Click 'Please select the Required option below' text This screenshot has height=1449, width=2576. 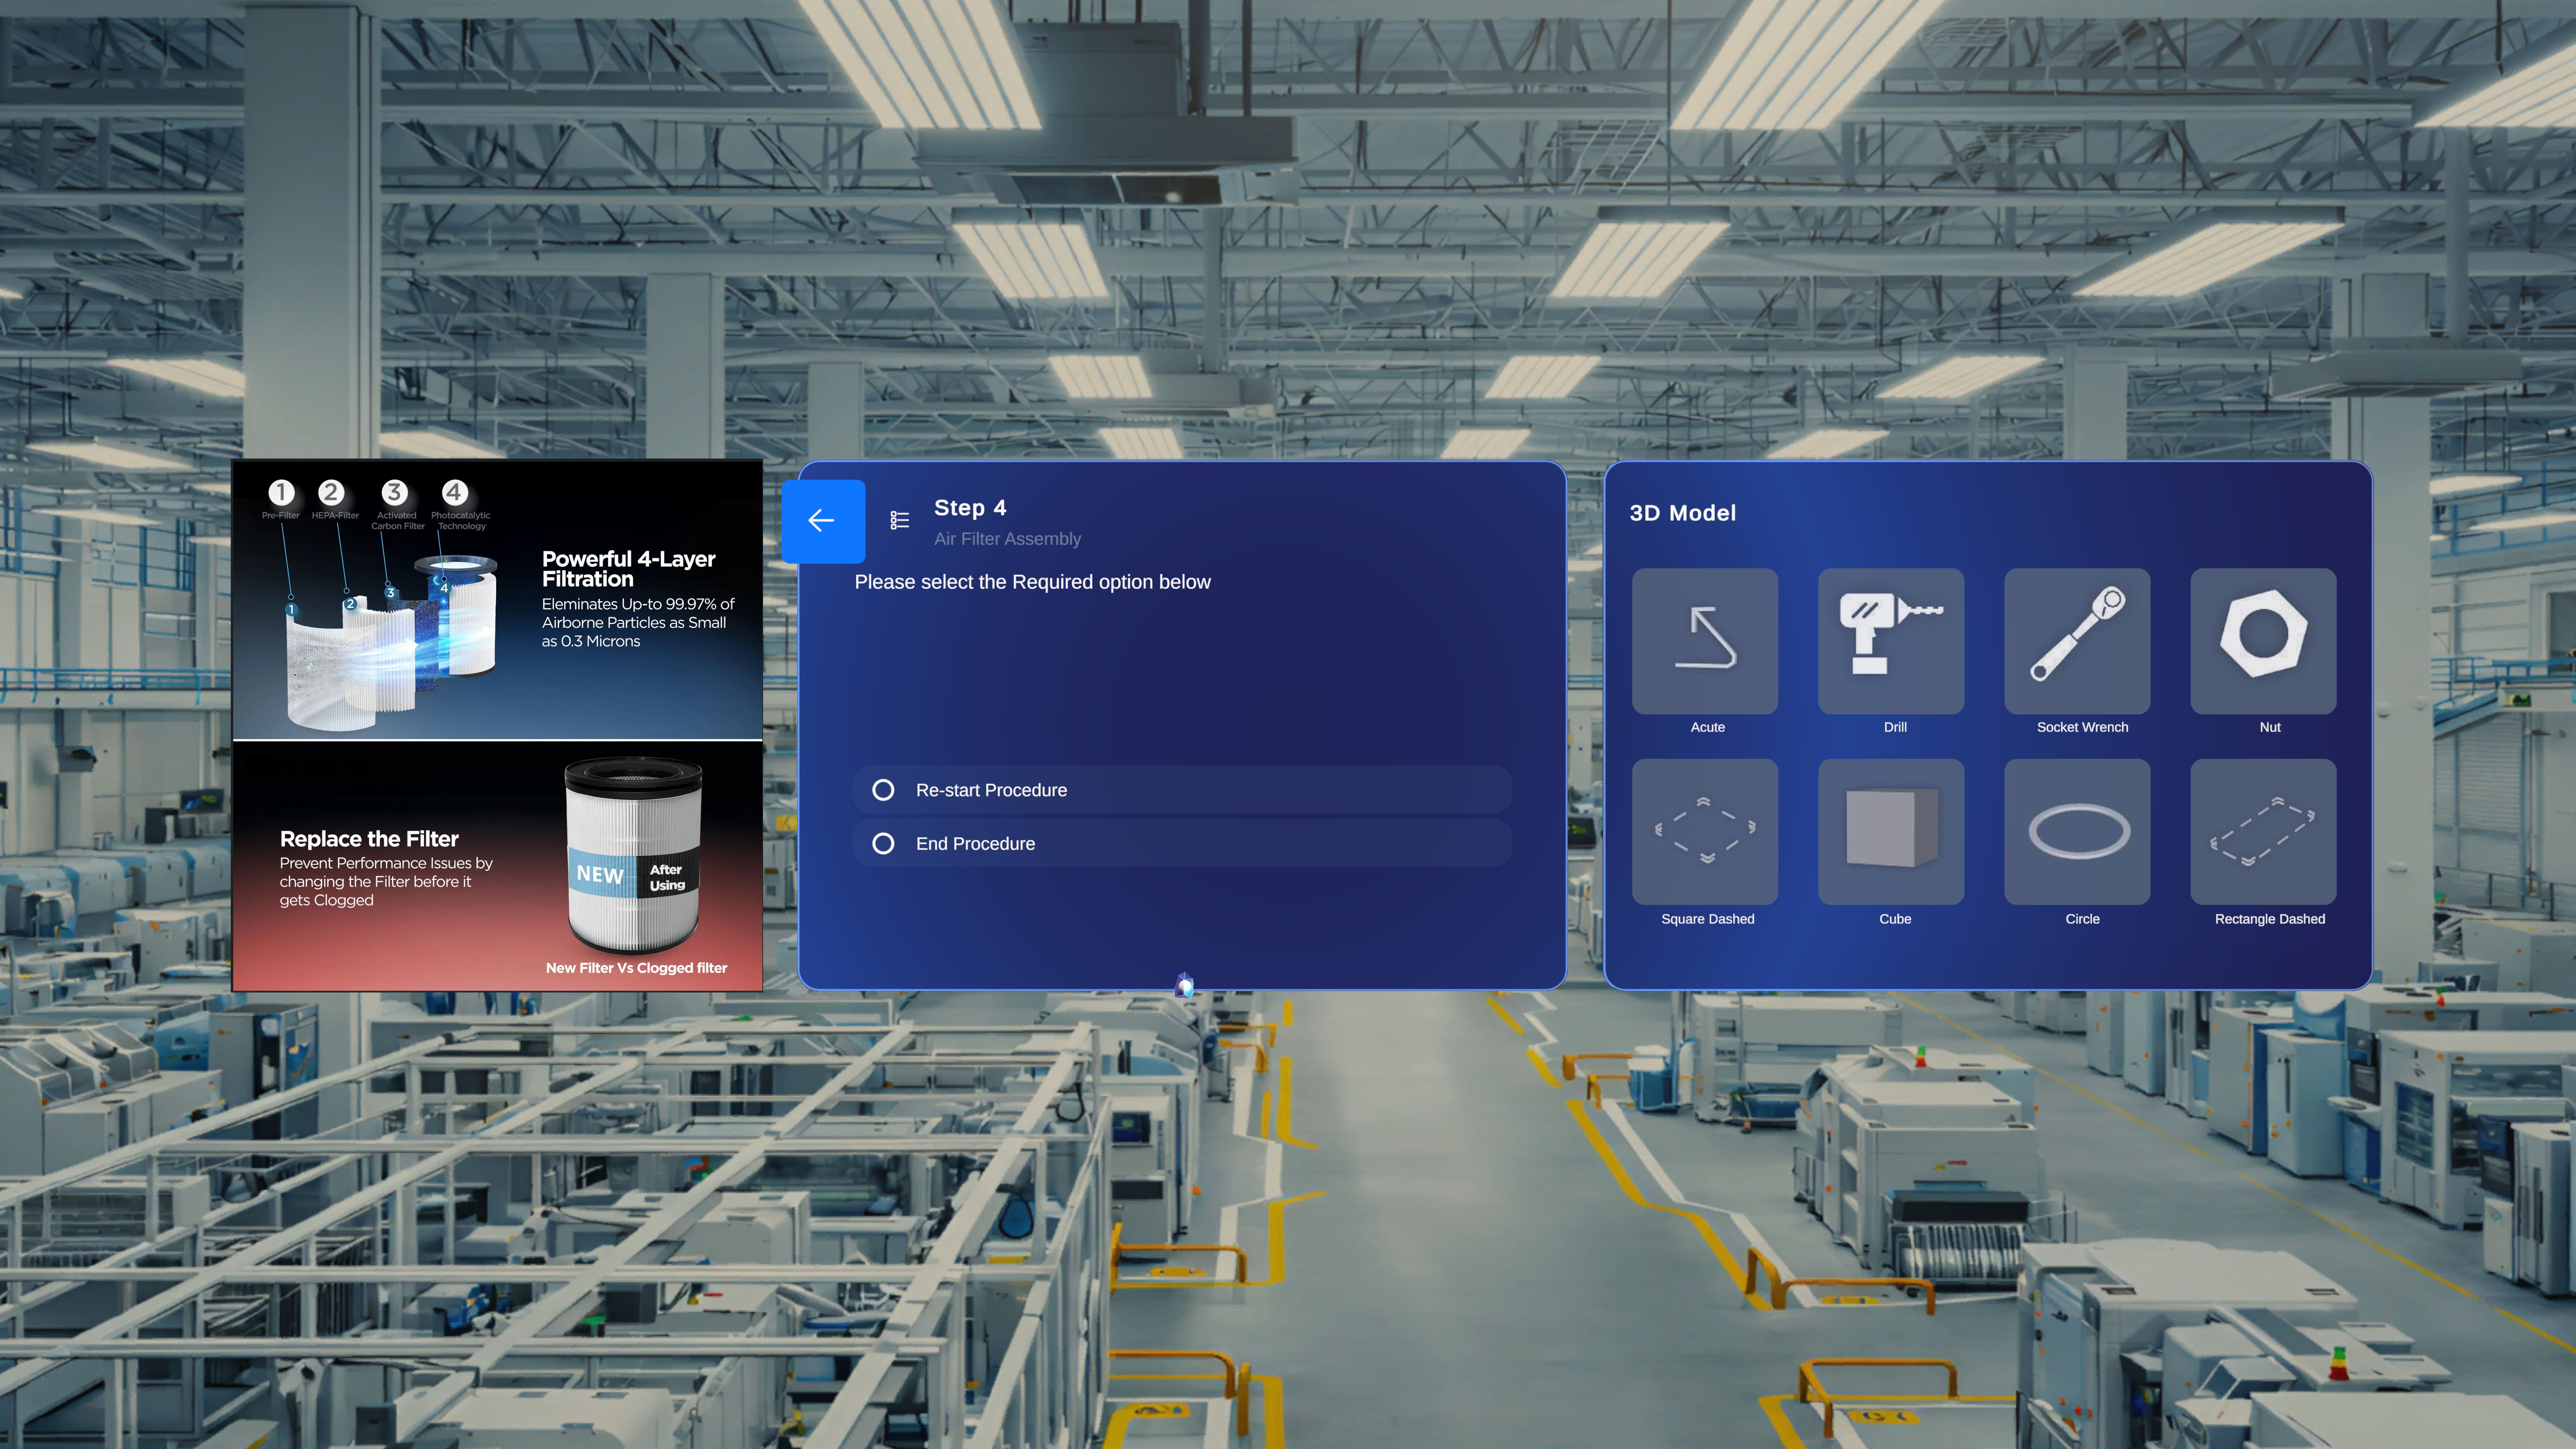coord(1032,582)
